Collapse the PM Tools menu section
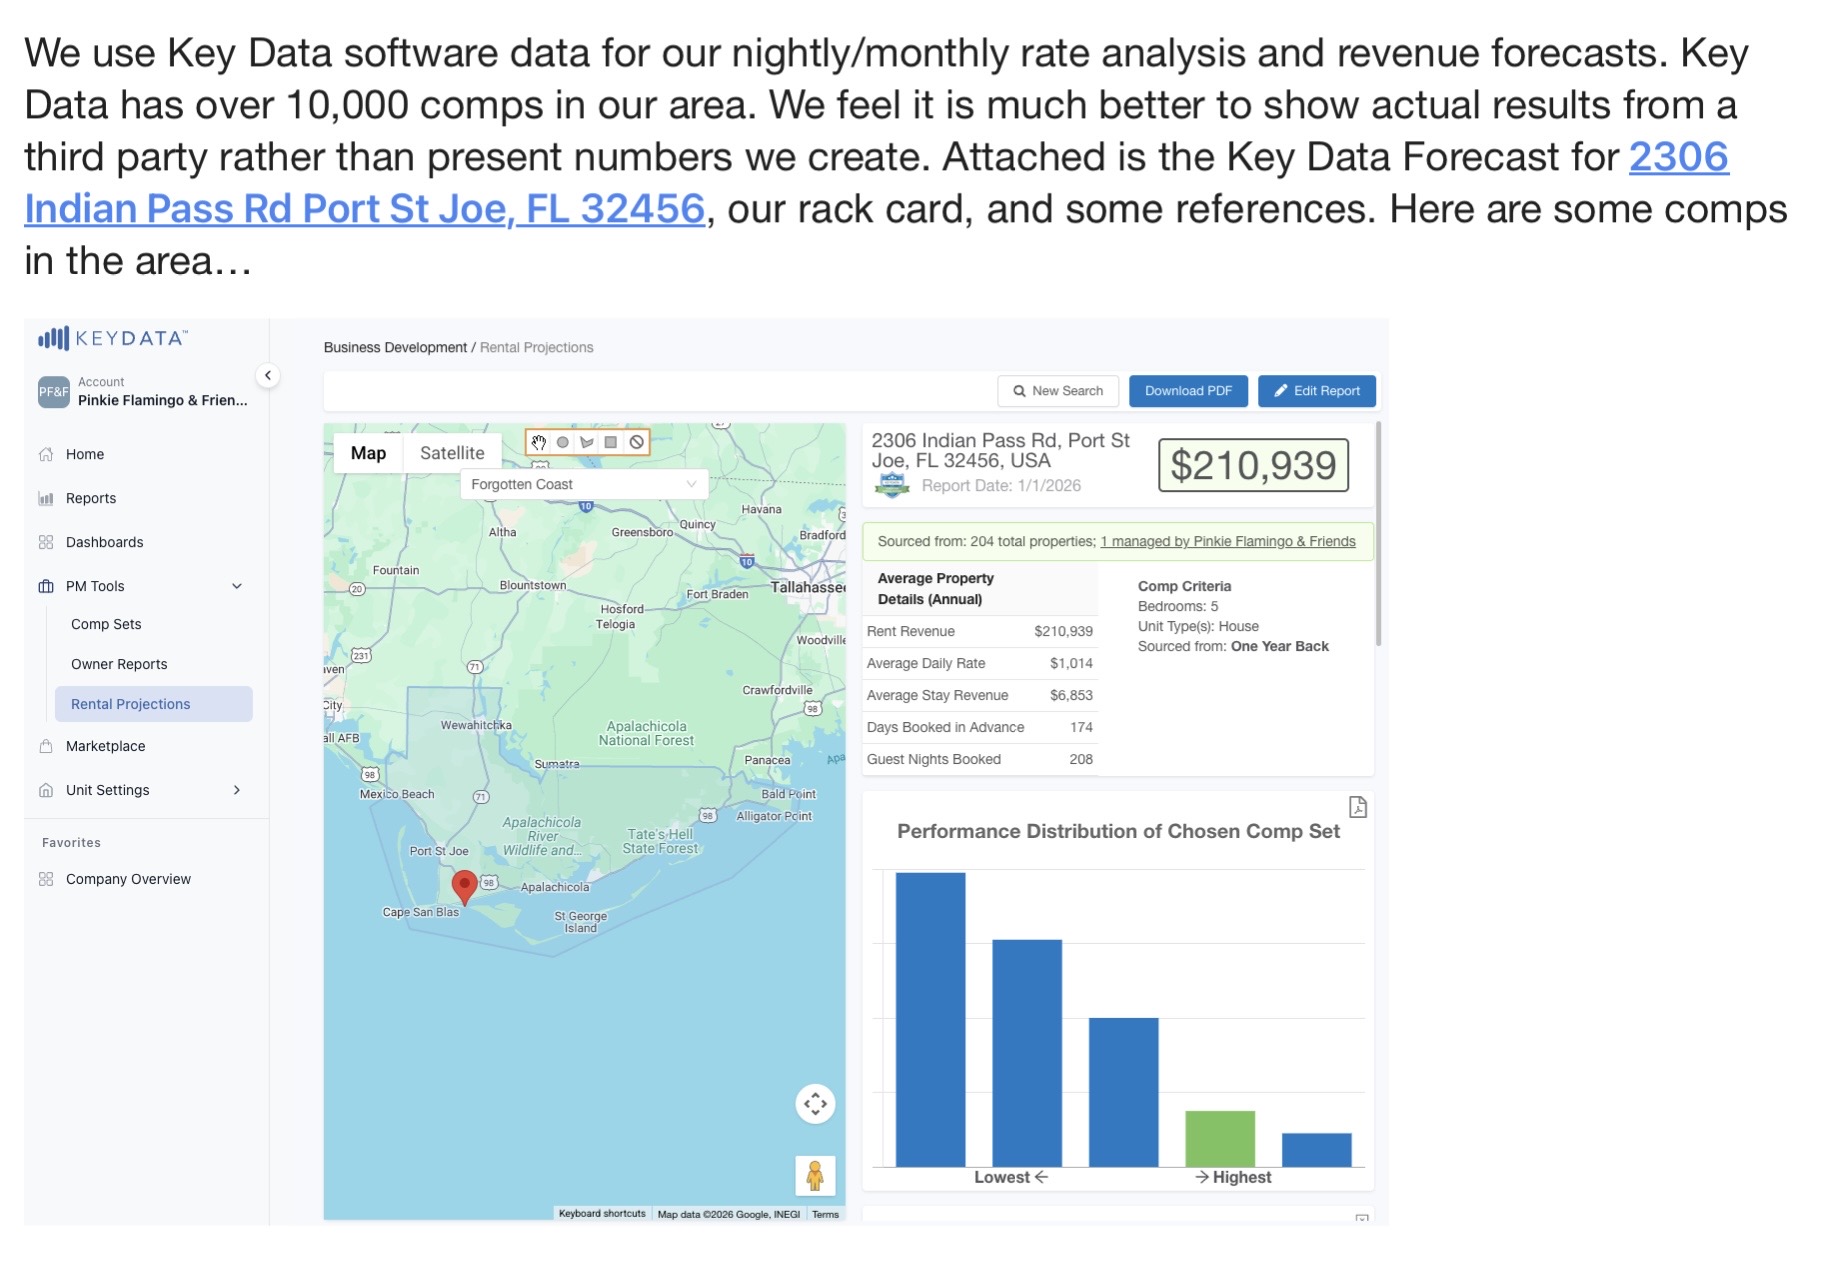Image resolution: width=1829 pixels, height=1266 pixels. (237, 586)
